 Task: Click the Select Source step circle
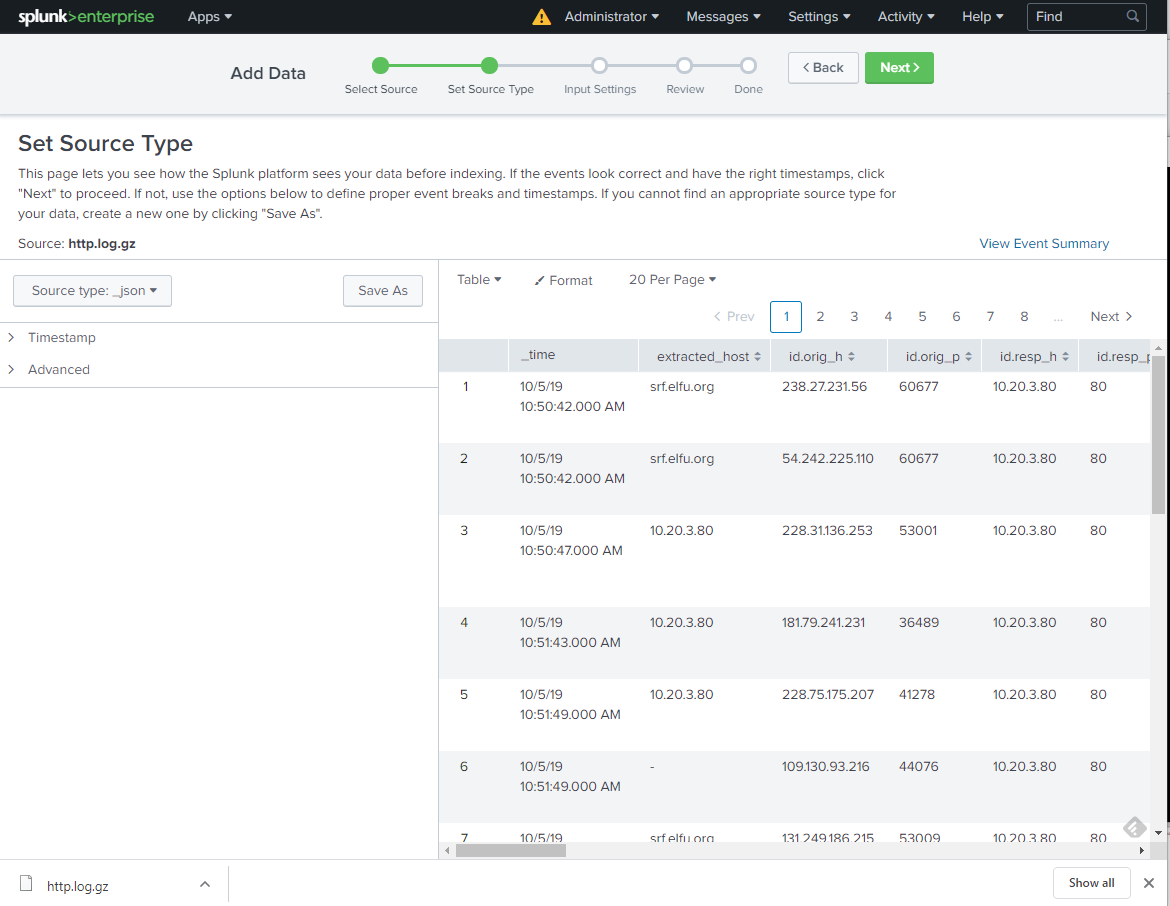(x=380, y=66)
